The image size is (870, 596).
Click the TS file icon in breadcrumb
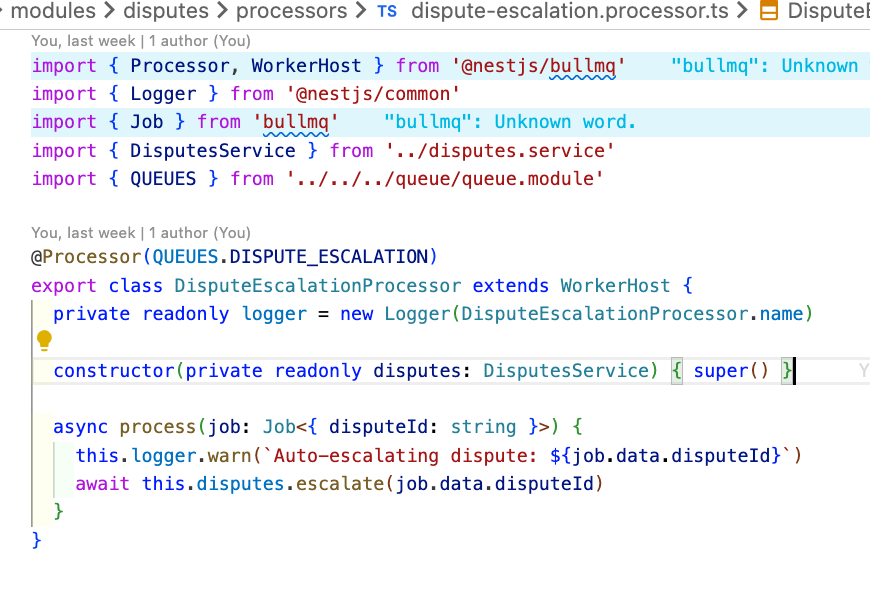pos(387,11)
